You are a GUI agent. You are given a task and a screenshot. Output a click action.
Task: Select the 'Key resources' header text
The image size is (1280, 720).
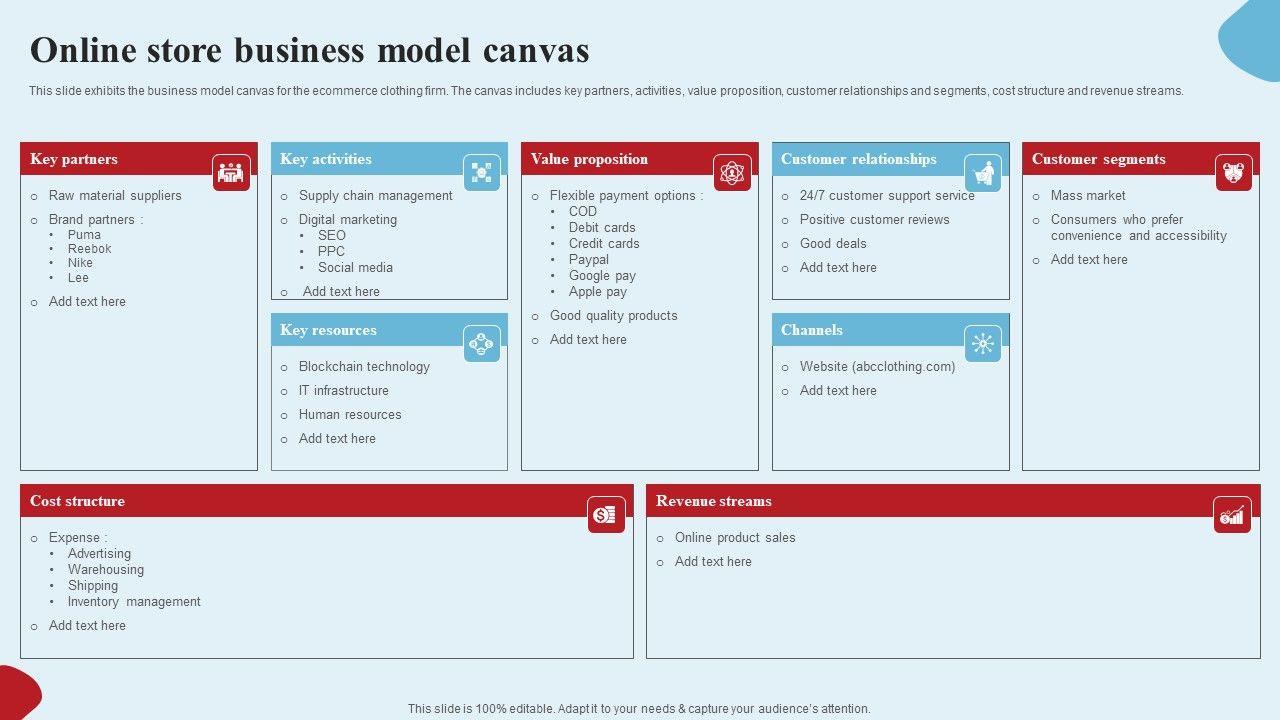(328, 330)
